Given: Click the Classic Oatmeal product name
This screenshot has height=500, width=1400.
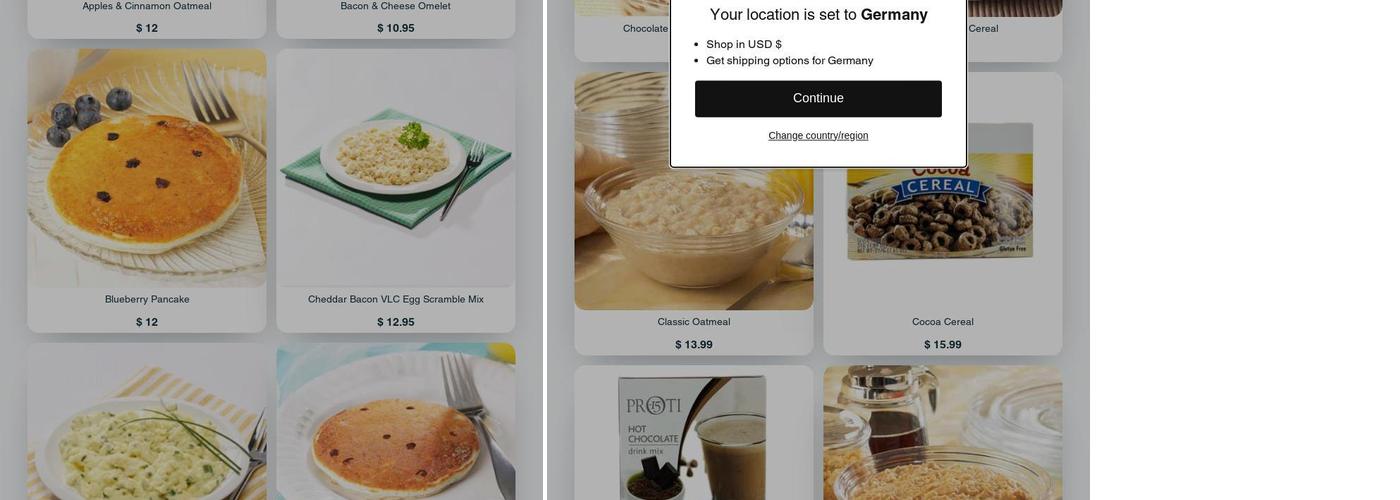Looking at the screenshot, I should tap(694, 322).
